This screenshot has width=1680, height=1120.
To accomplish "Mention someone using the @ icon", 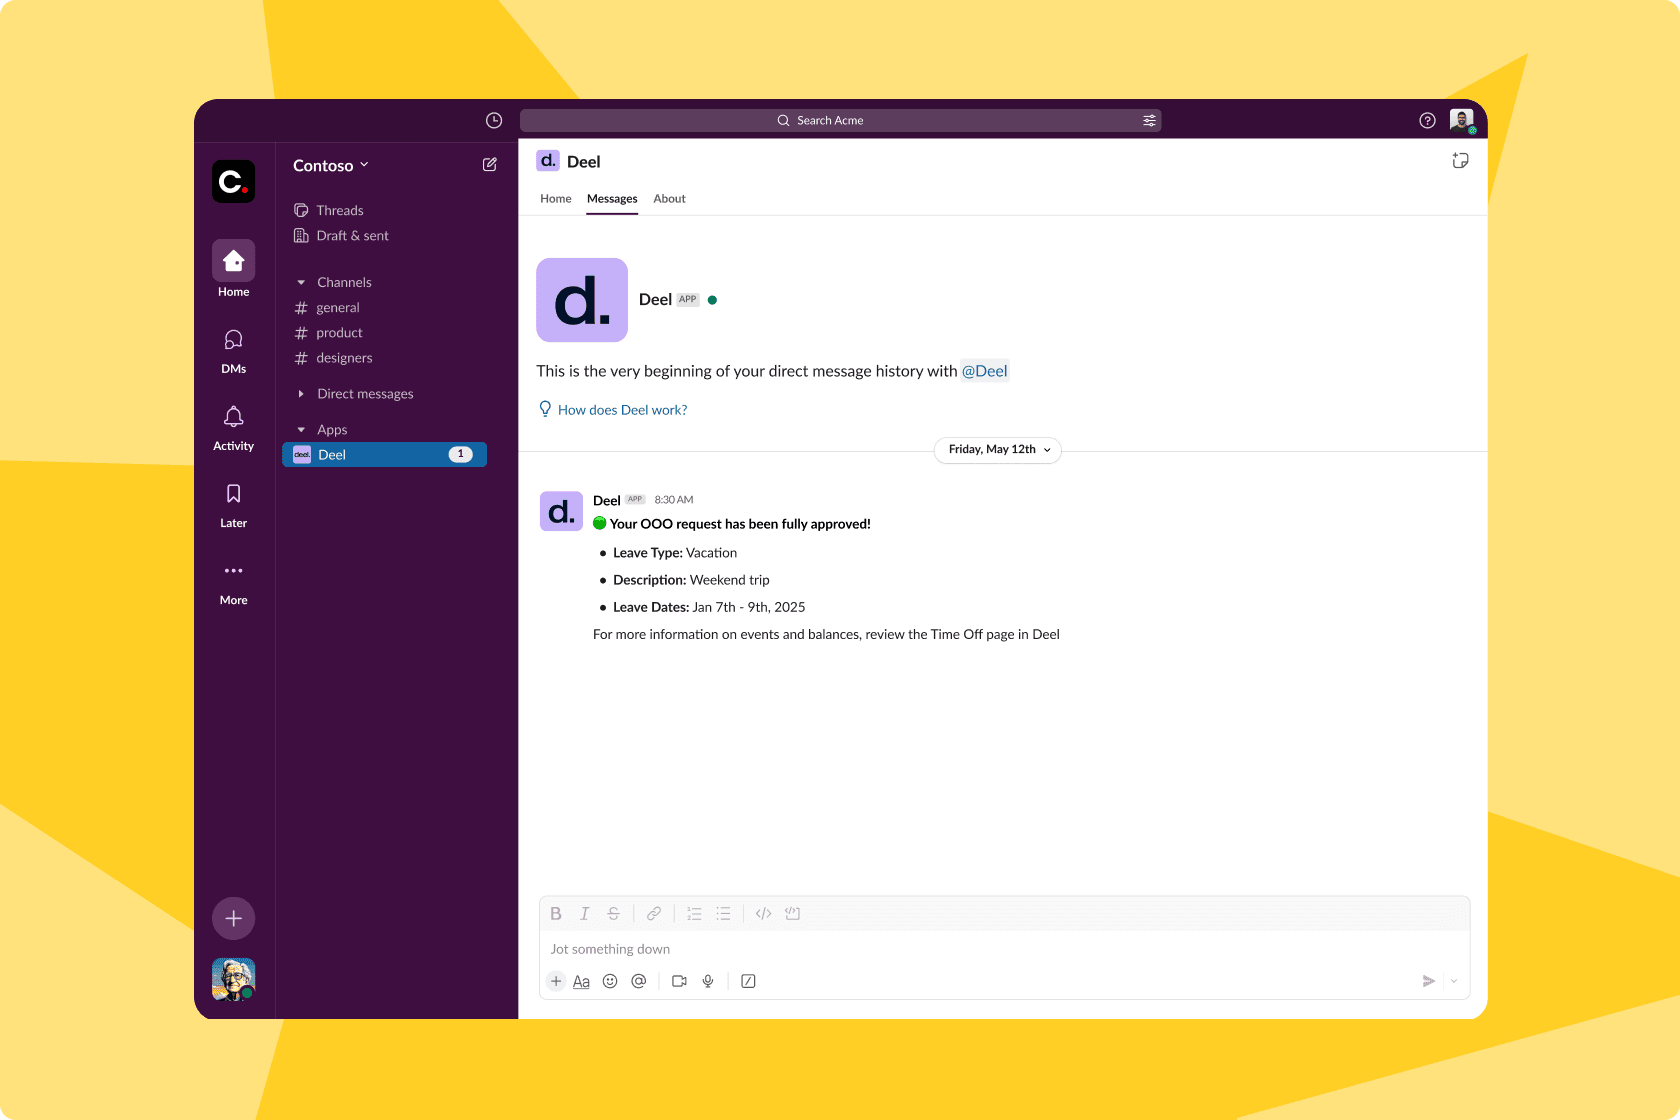I will pyautogui.click(x=639, y=981).
